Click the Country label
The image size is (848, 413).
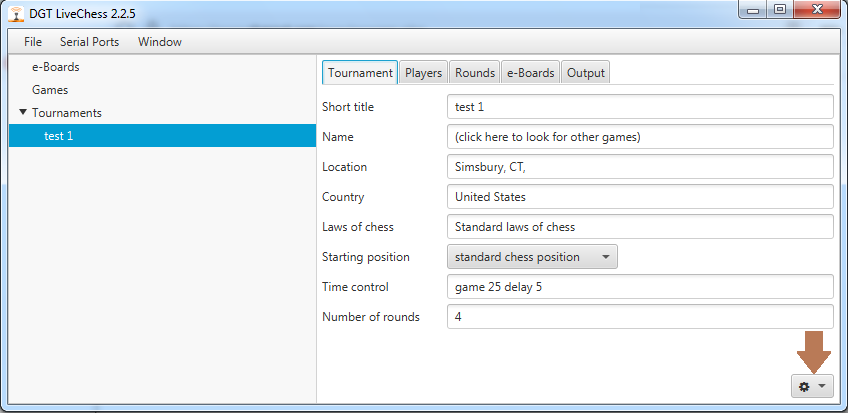coord(343,197)
